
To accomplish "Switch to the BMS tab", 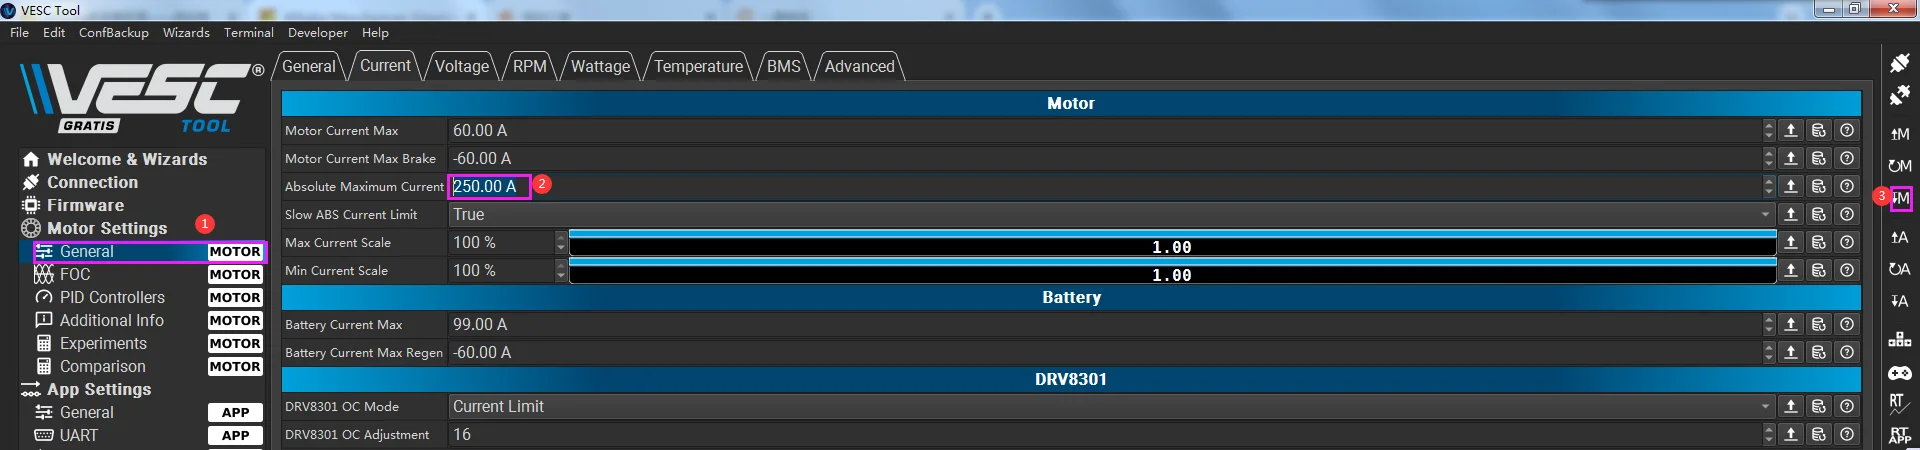I will coord(784,66).
